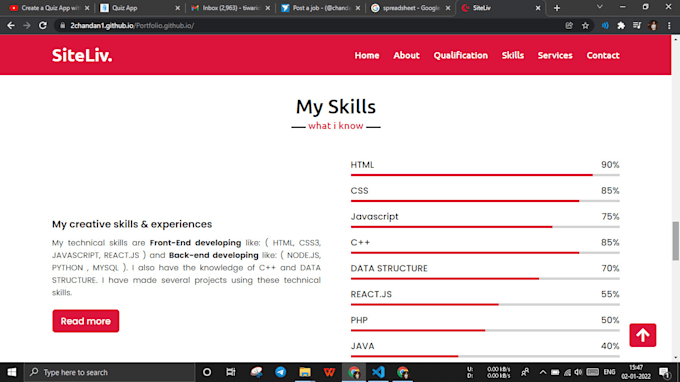Screen dimensions: 680x382
Task: Click the Javascript skill progress bar
Action: coord(485,227)
